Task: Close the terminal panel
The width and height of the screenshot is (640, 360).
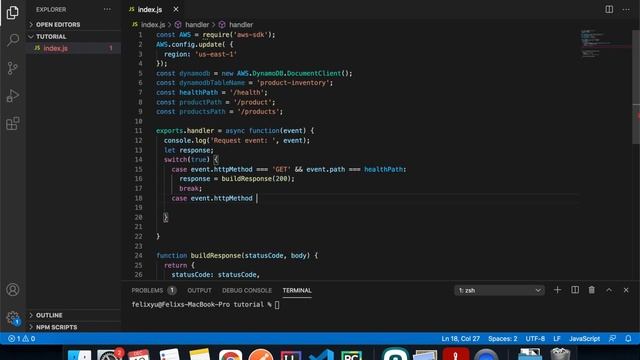Action: coord(626,290)
